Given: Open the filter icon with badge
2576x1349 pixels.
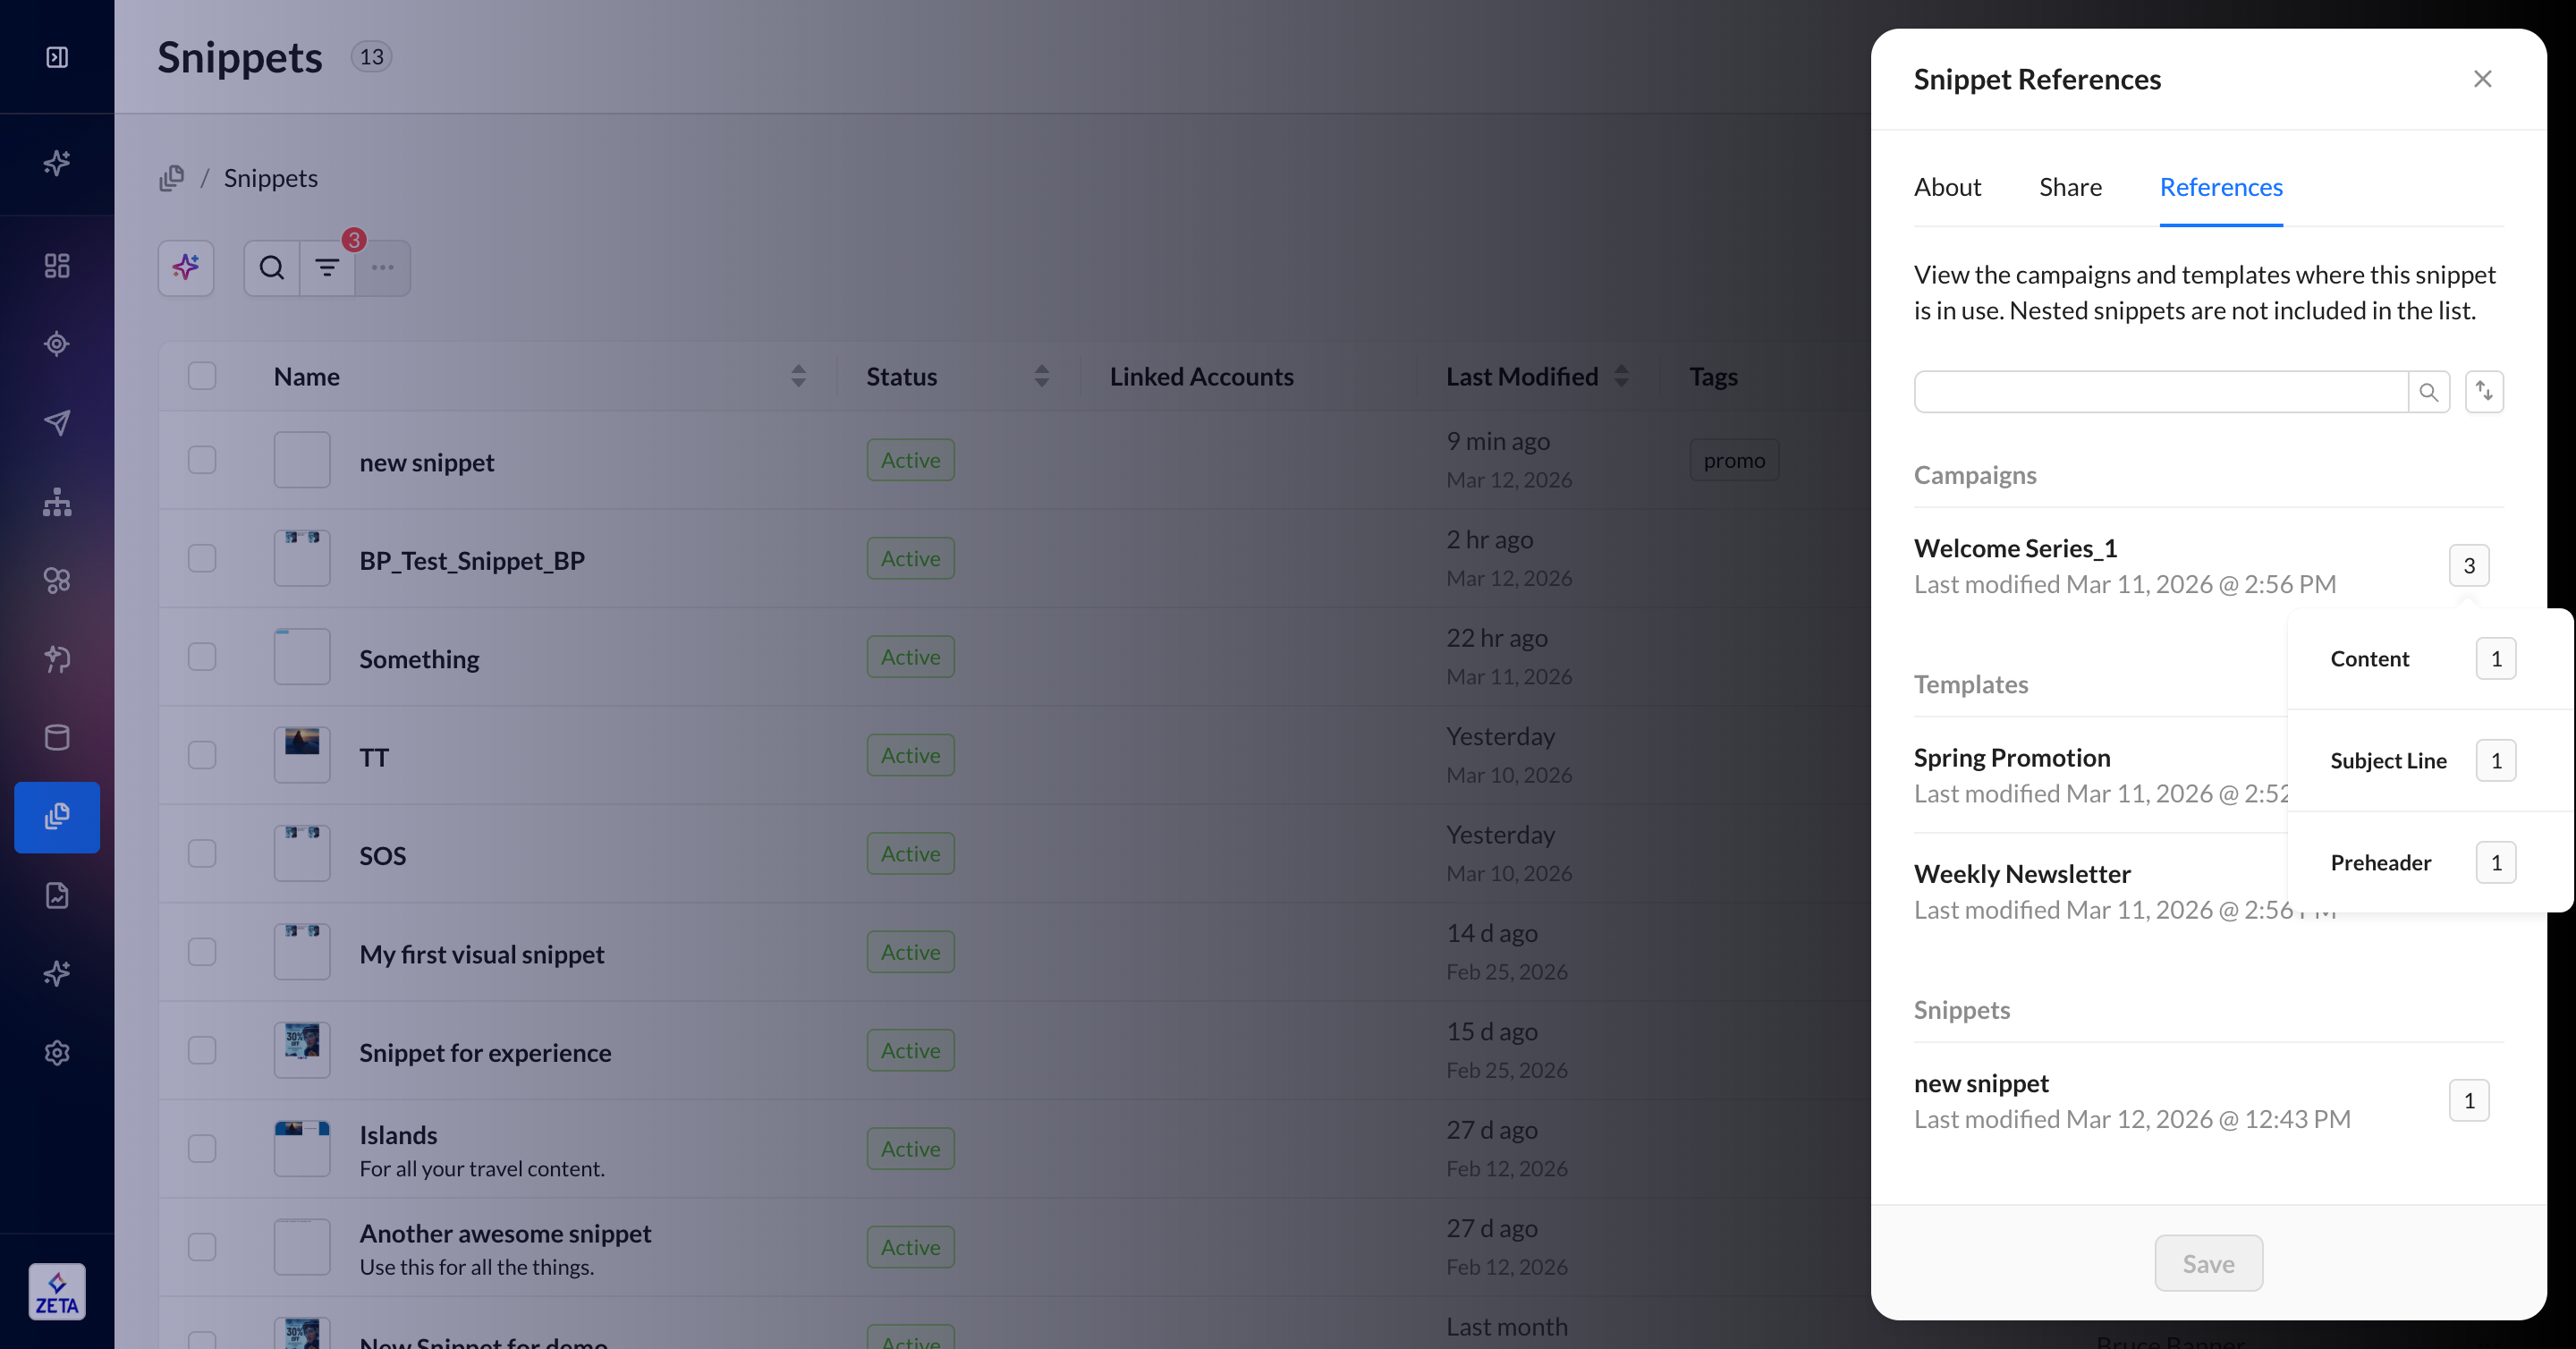Looking at the screenshot, I should click(327, 267).
